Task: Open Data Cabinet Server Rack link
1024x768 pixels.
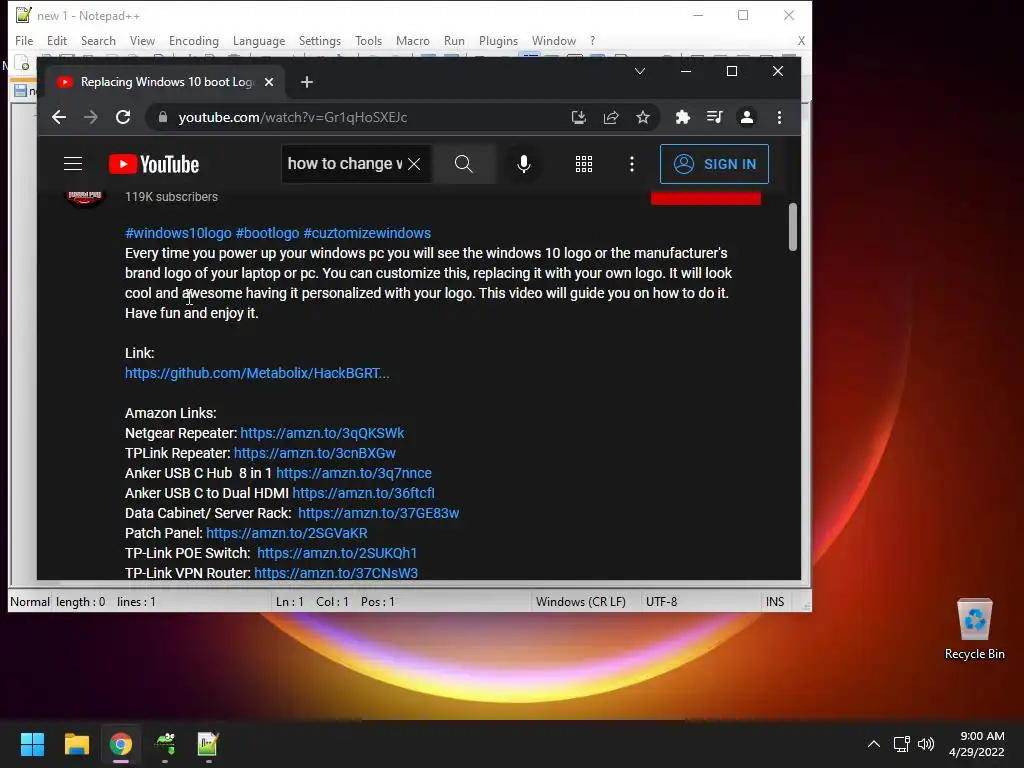Action: point(379,513)
